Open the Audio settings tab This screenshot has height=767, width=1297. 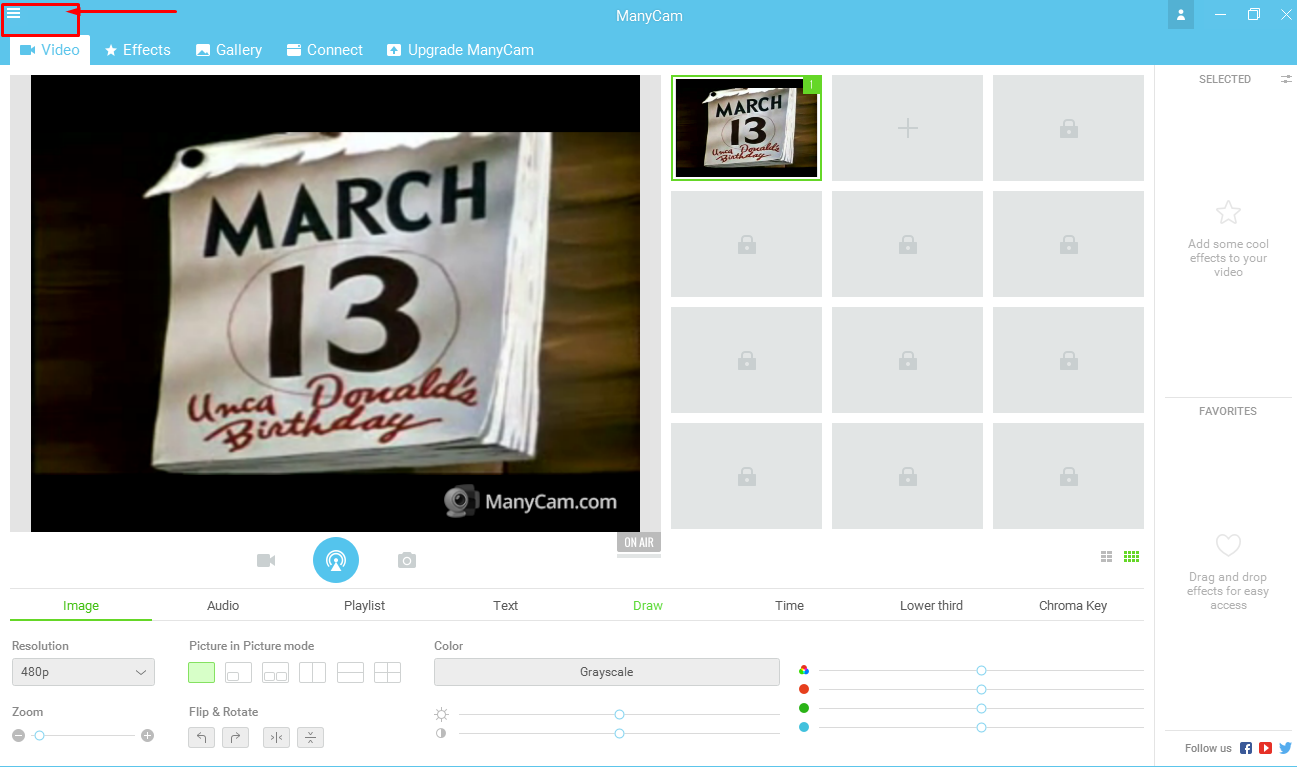223,605
